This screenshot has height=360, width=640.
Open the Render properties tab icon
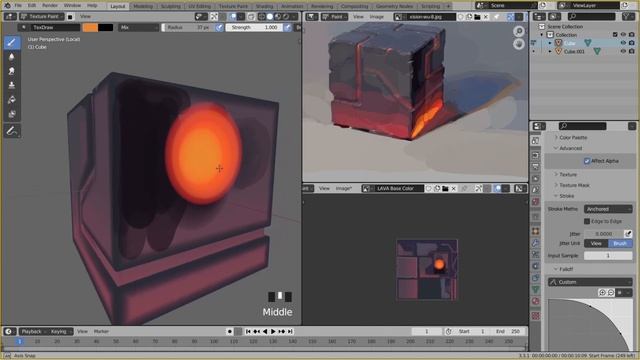[536, 156]
